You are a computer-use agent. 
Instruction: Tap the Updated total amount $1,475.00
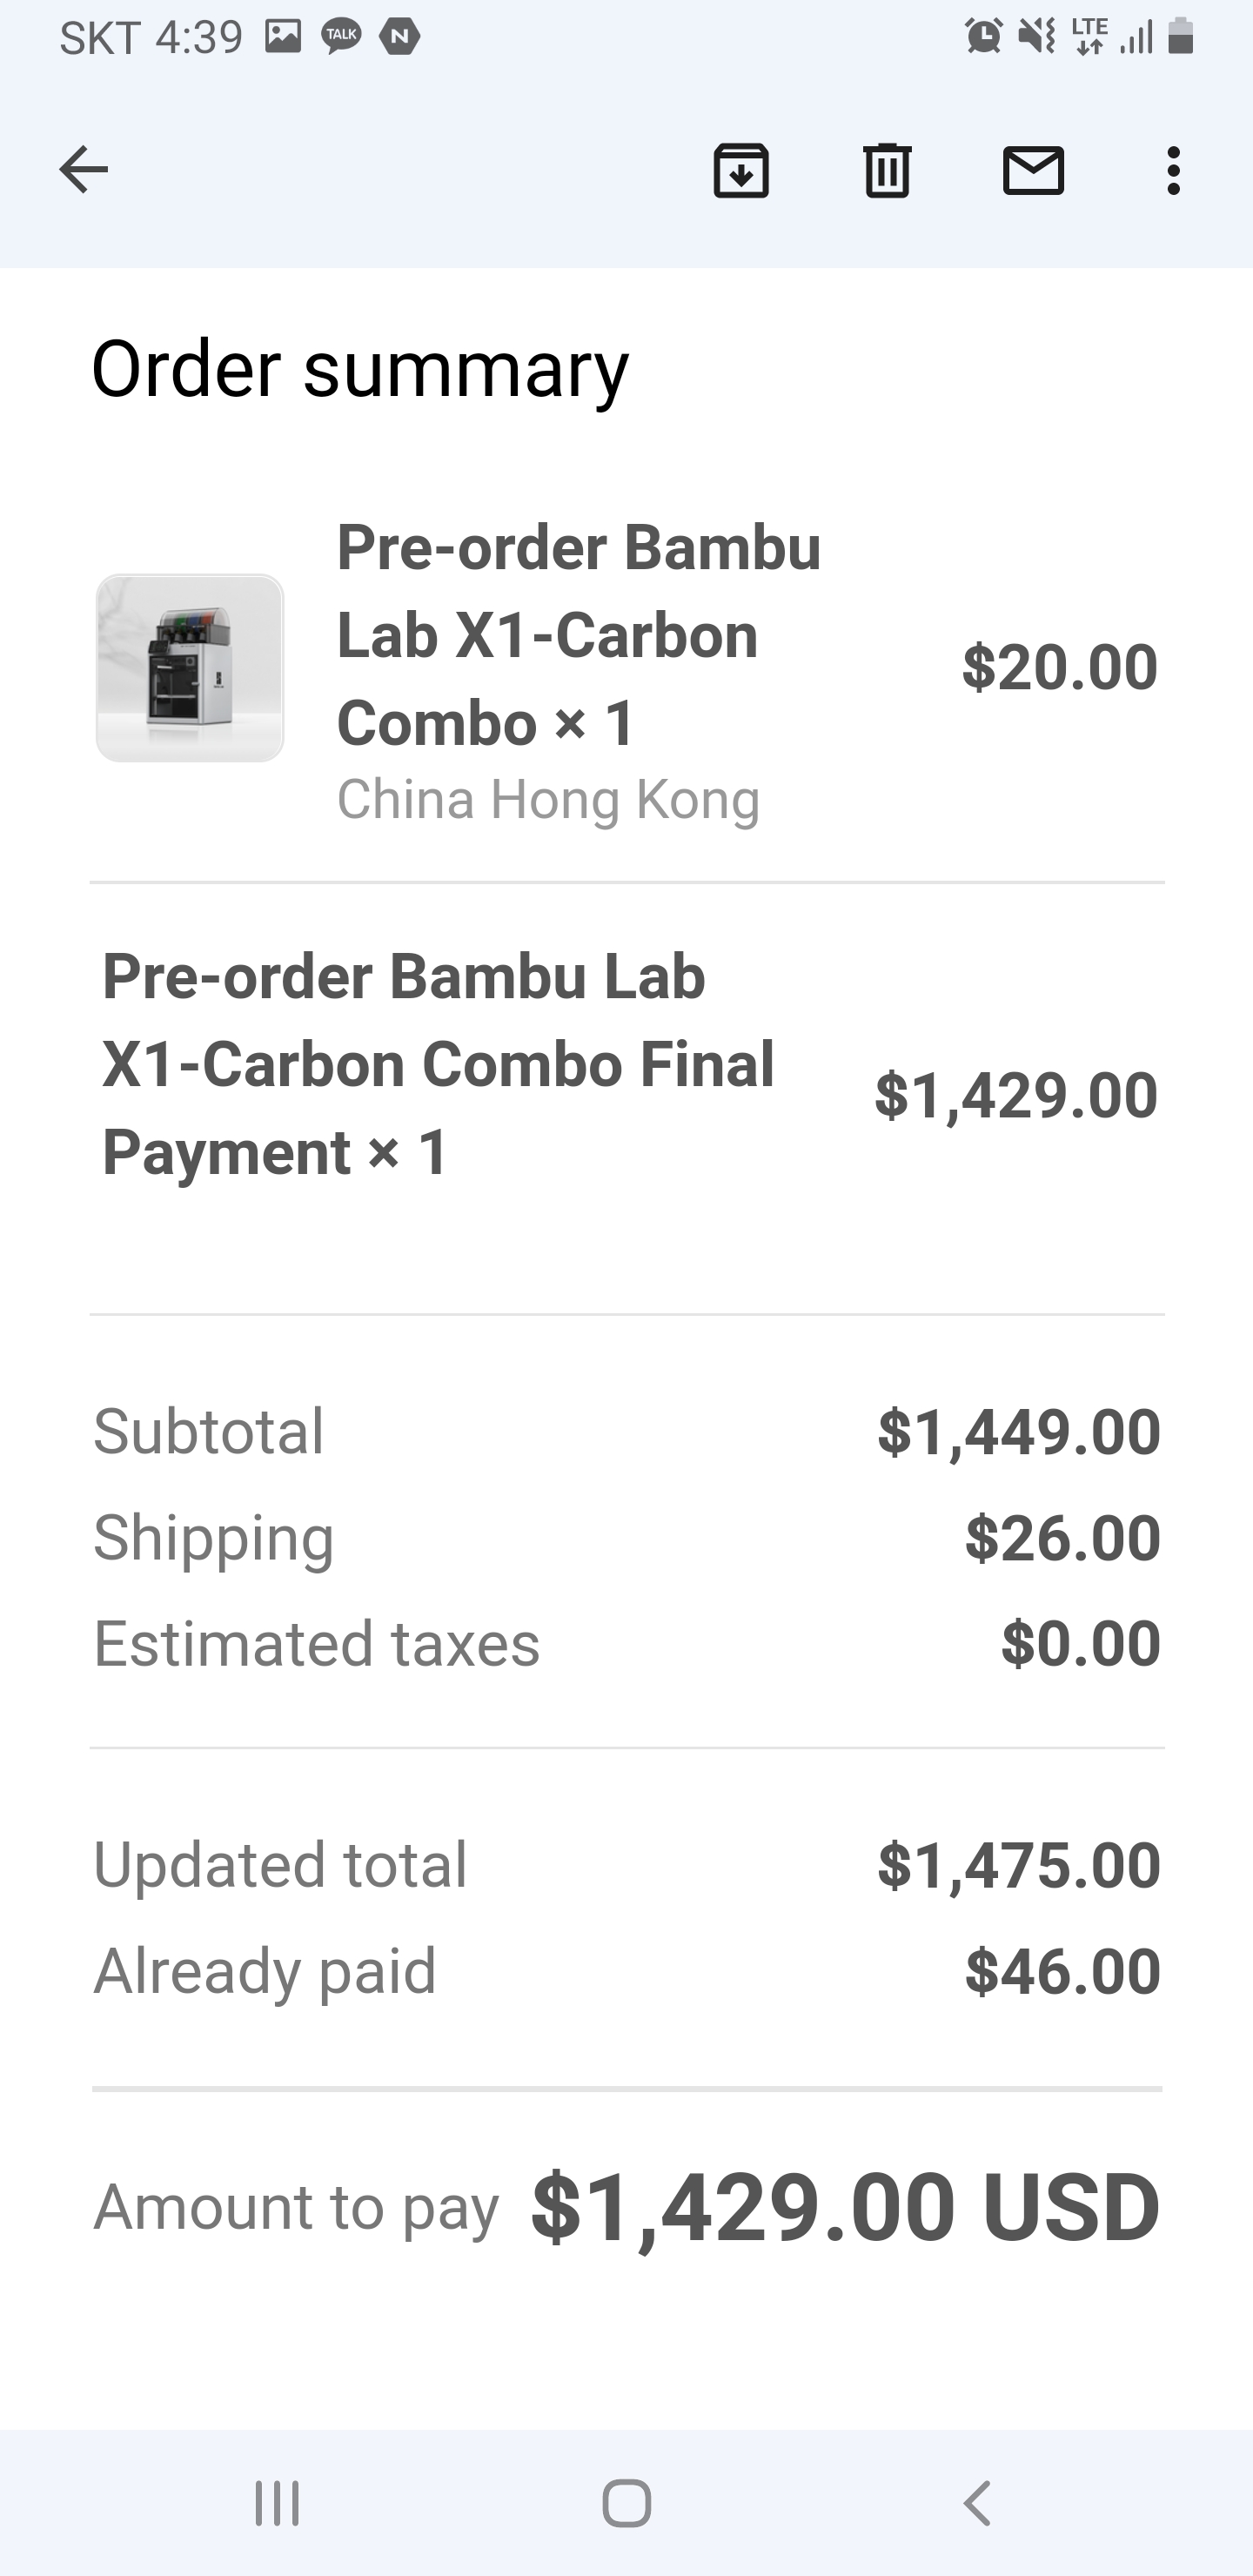tap(1018, 1865)
